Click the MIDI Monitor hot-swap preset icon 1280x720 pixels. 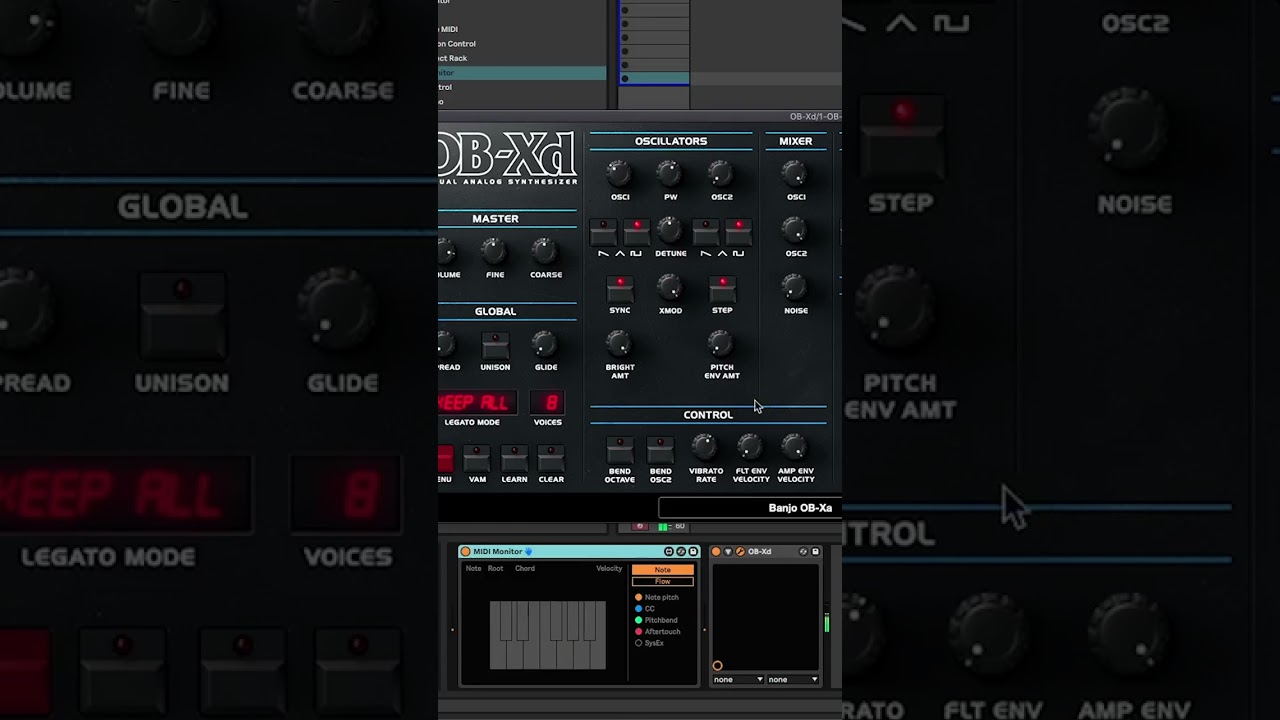[681, 552]
